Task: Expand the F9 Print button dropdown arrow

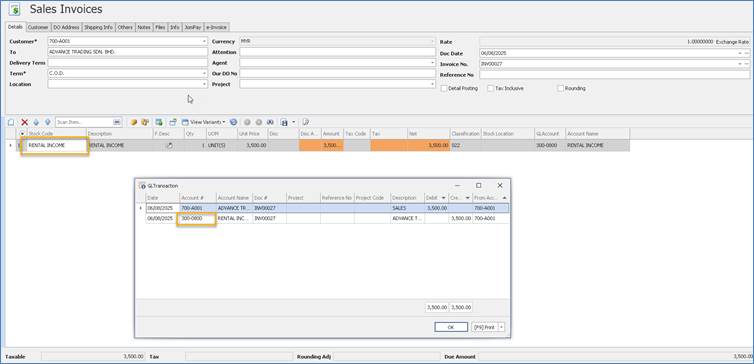Action: (x=502, y=327)
